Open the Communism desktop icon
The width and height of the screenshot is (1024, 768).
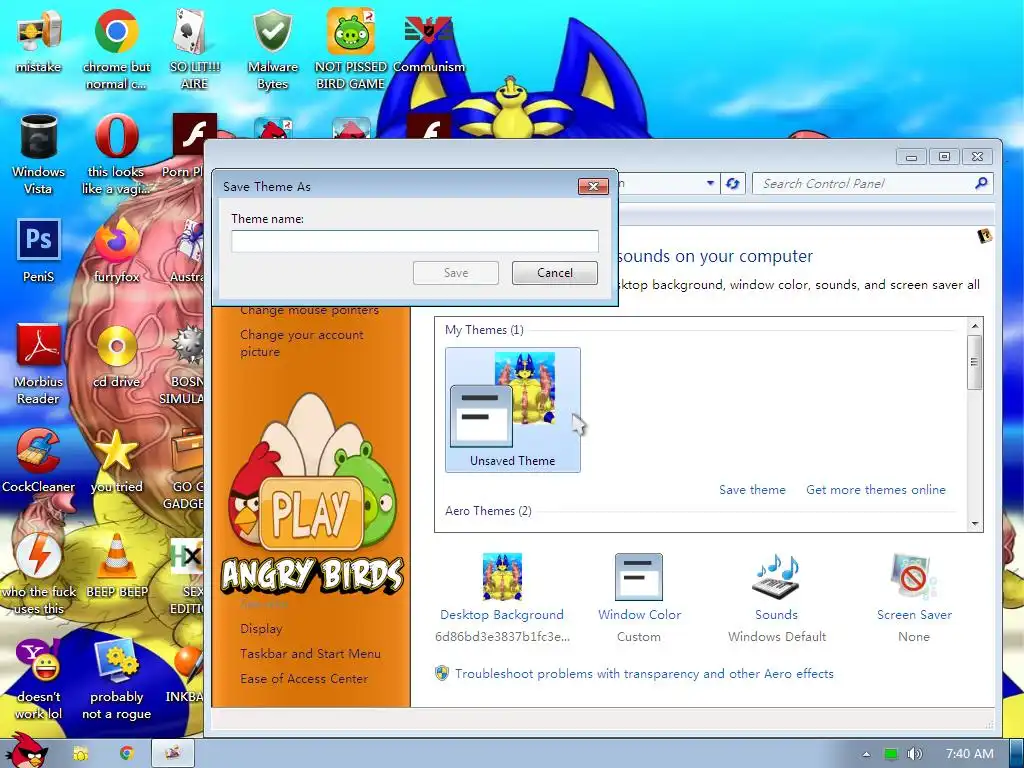(x=428, y=42)
